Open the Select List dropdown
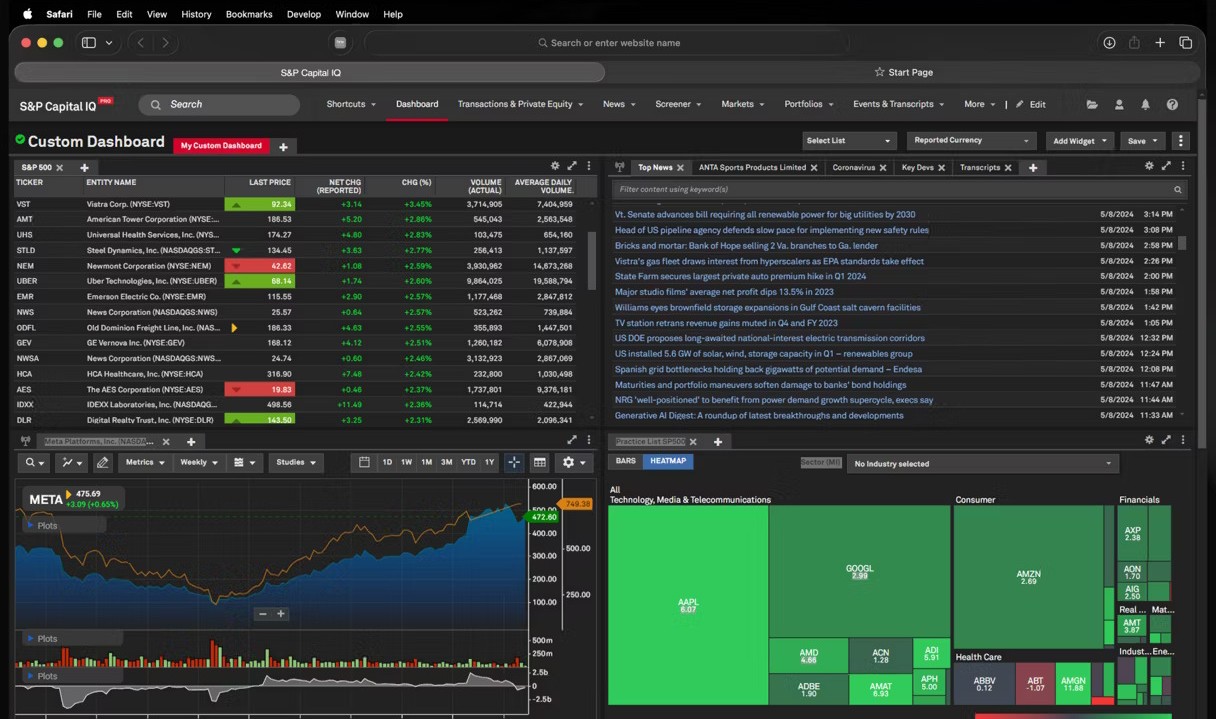 848,141
